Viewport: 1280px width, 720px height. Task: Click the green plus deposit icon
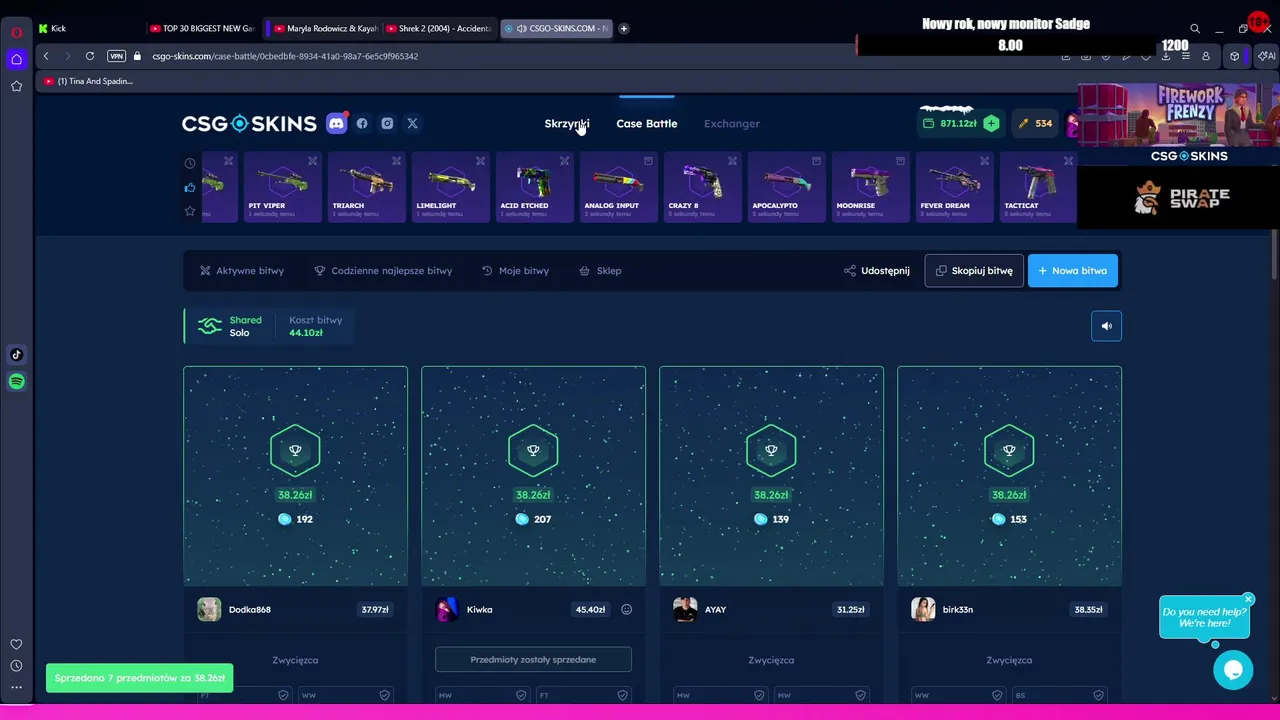click(991, 123)
